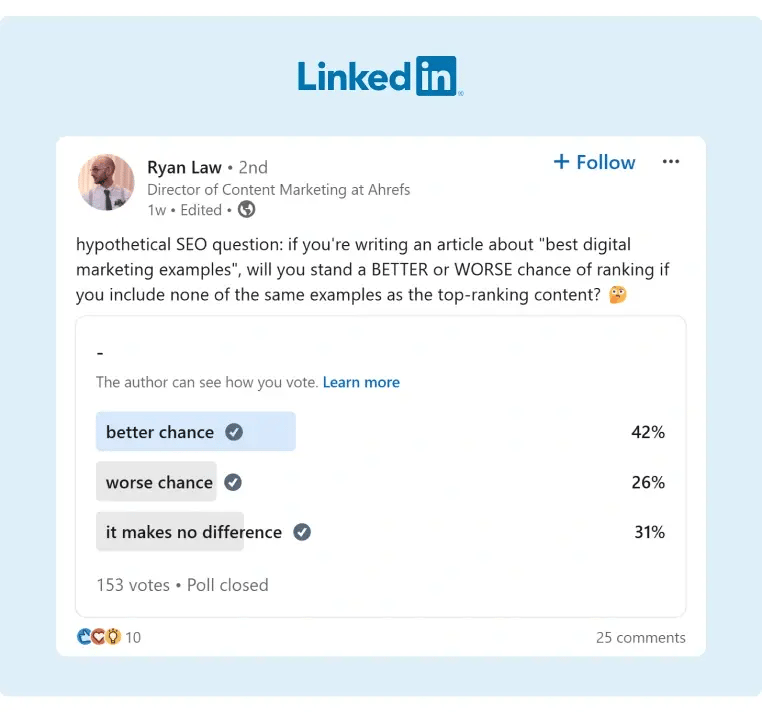Click checkmark icon next to better chance
Screen dimensions: 762x713
coord(234,432)
